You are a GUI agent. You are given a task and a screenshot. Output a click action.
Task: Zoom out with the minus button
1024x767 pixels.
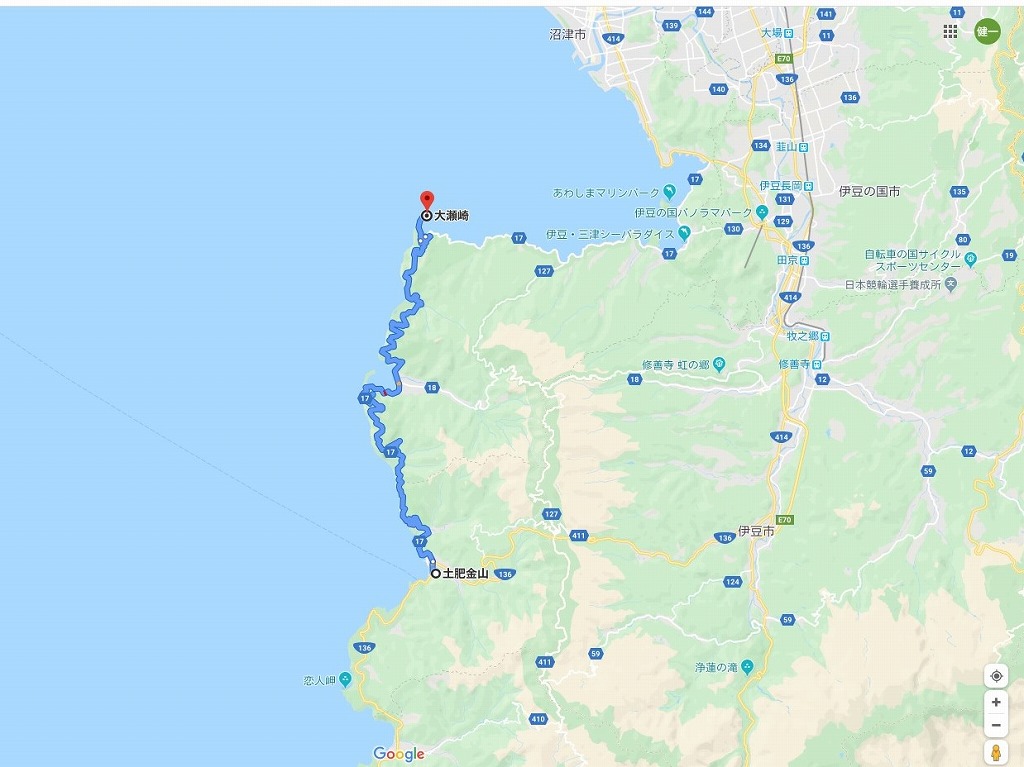(996, 725)
